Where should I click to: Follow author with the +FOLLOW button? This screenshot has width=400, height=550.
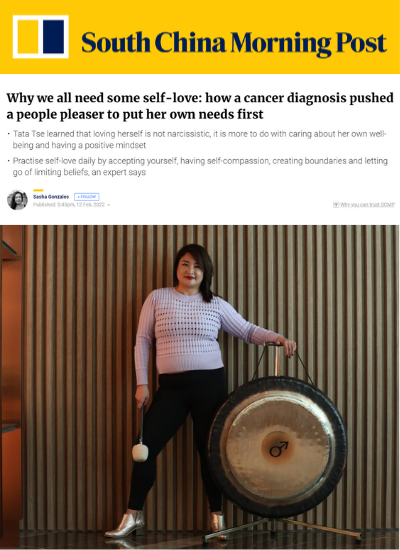pos(87,197)
